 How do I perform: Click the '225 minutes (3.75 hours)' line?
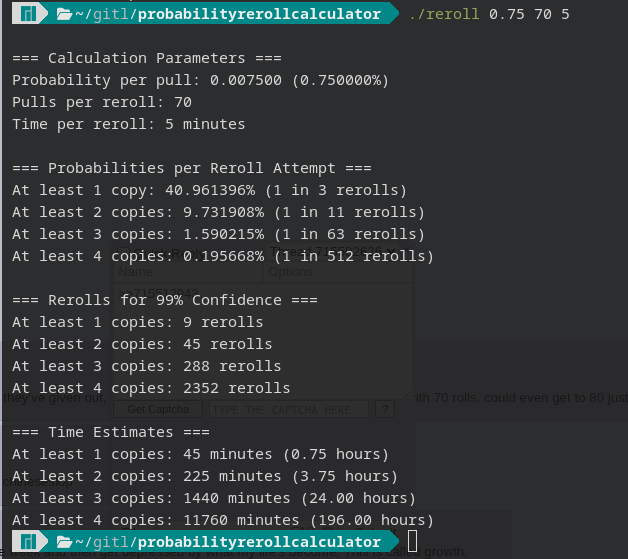click(205, 477)
